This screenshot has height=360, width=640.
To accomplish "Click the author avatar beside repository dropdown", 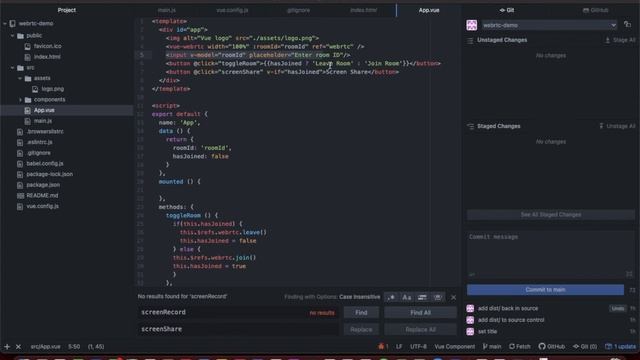I will [x=472, y=25].
